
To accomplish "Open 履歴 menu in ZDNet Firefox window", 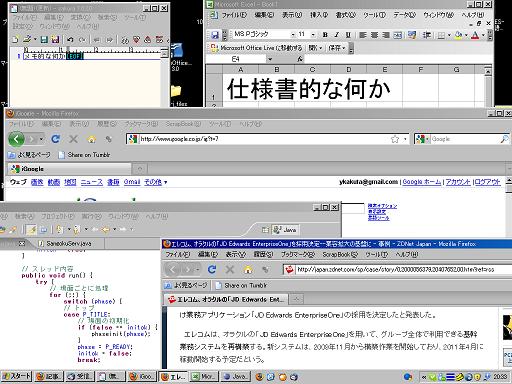I will [263, 254].
